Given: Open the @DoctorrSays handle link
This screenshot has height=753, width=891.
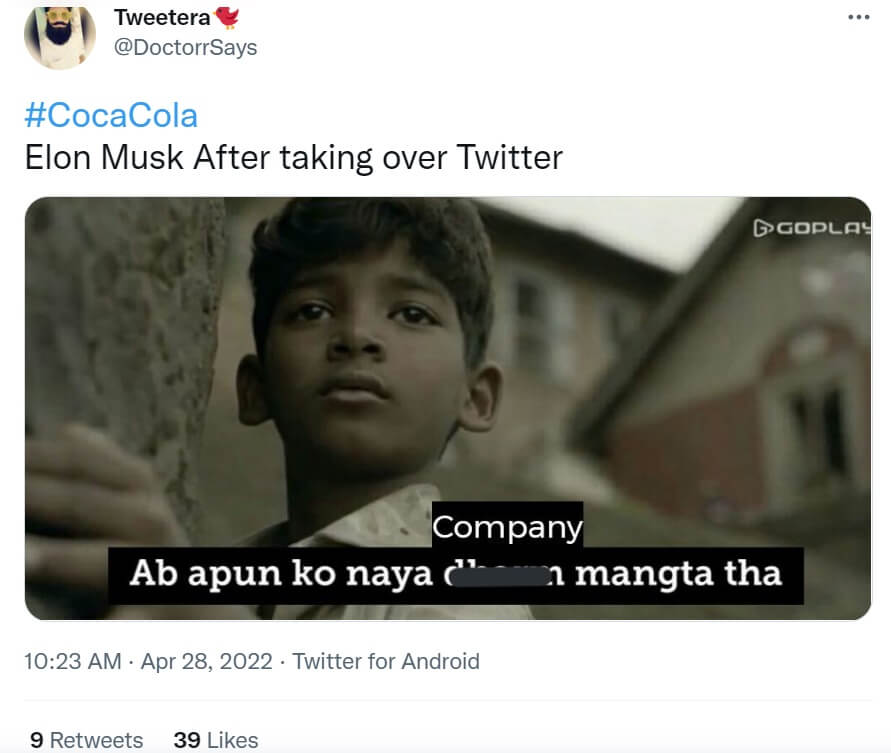Looking at the screenshot, I should tap(185, 47).
